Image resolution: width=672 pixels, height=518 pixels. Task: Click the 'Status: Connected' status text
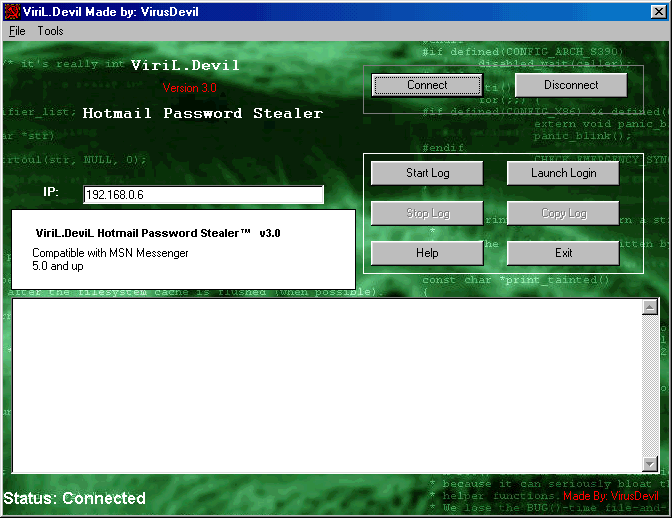(x=75, y=498)
